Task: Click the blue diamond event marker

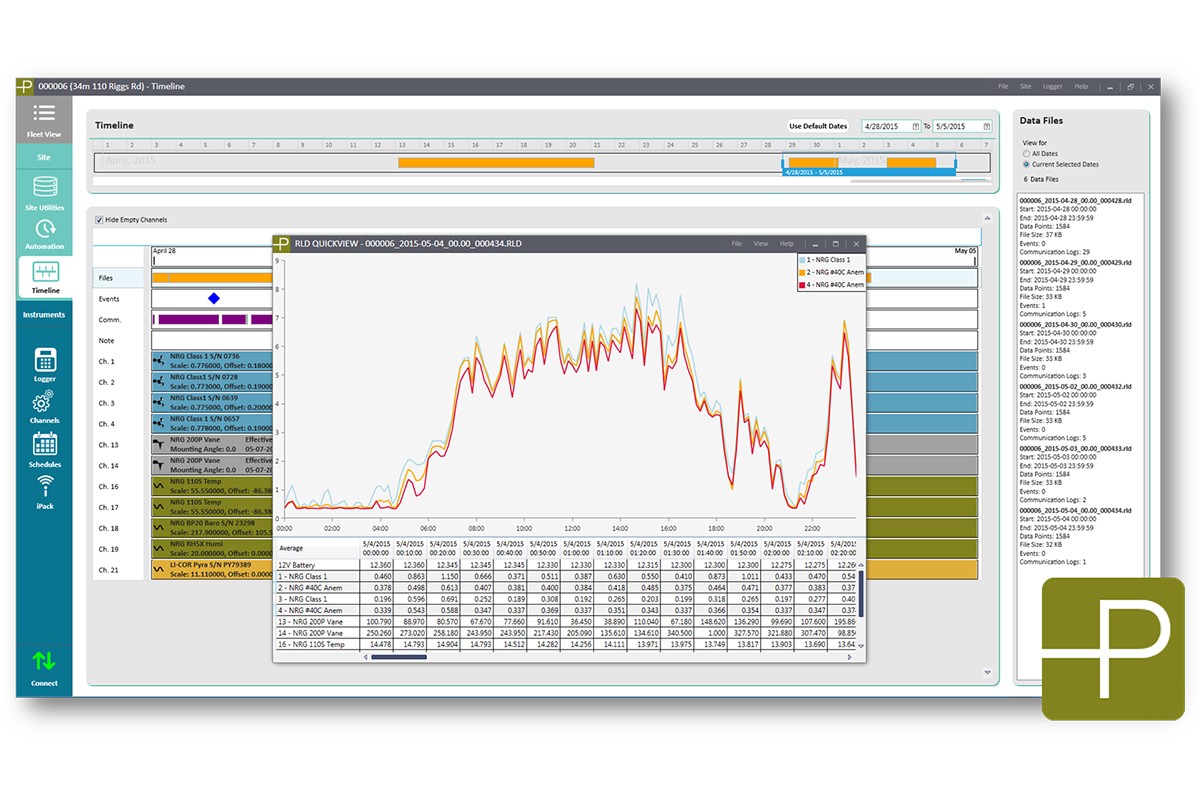Action: pyautogui.click(x=213, y=298)
